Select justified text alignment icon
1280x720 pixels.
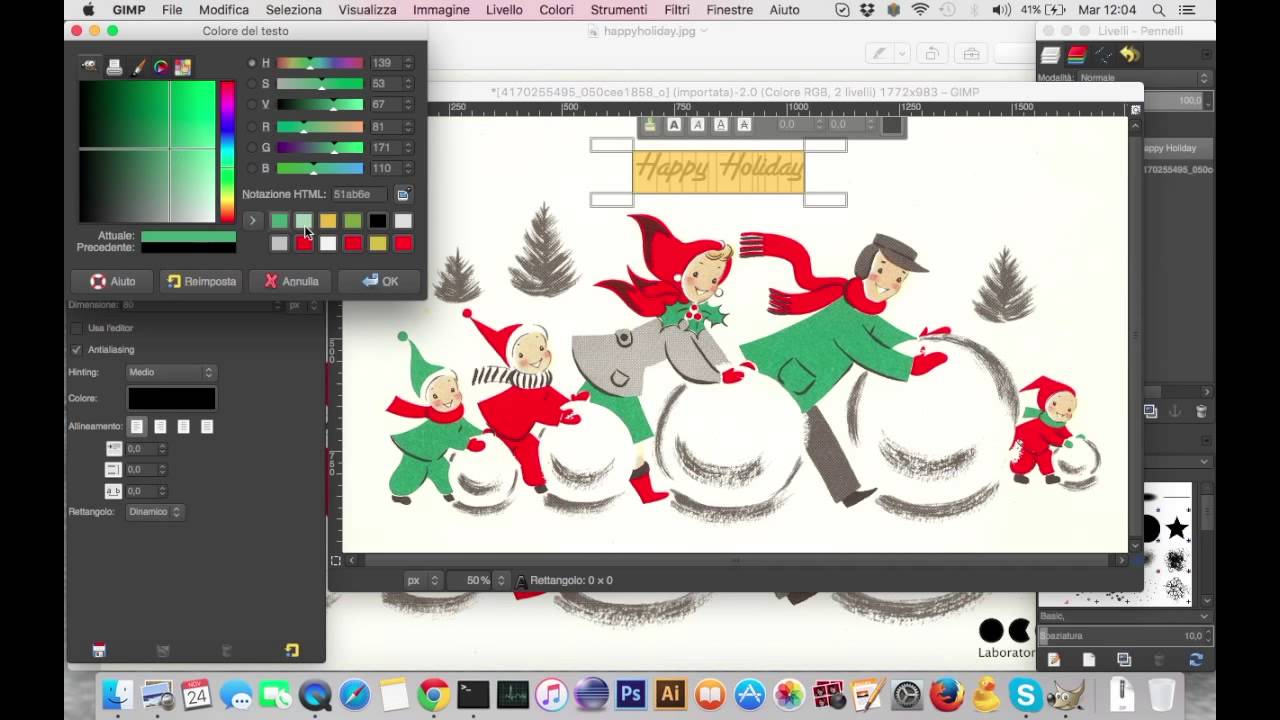point(207,426)
